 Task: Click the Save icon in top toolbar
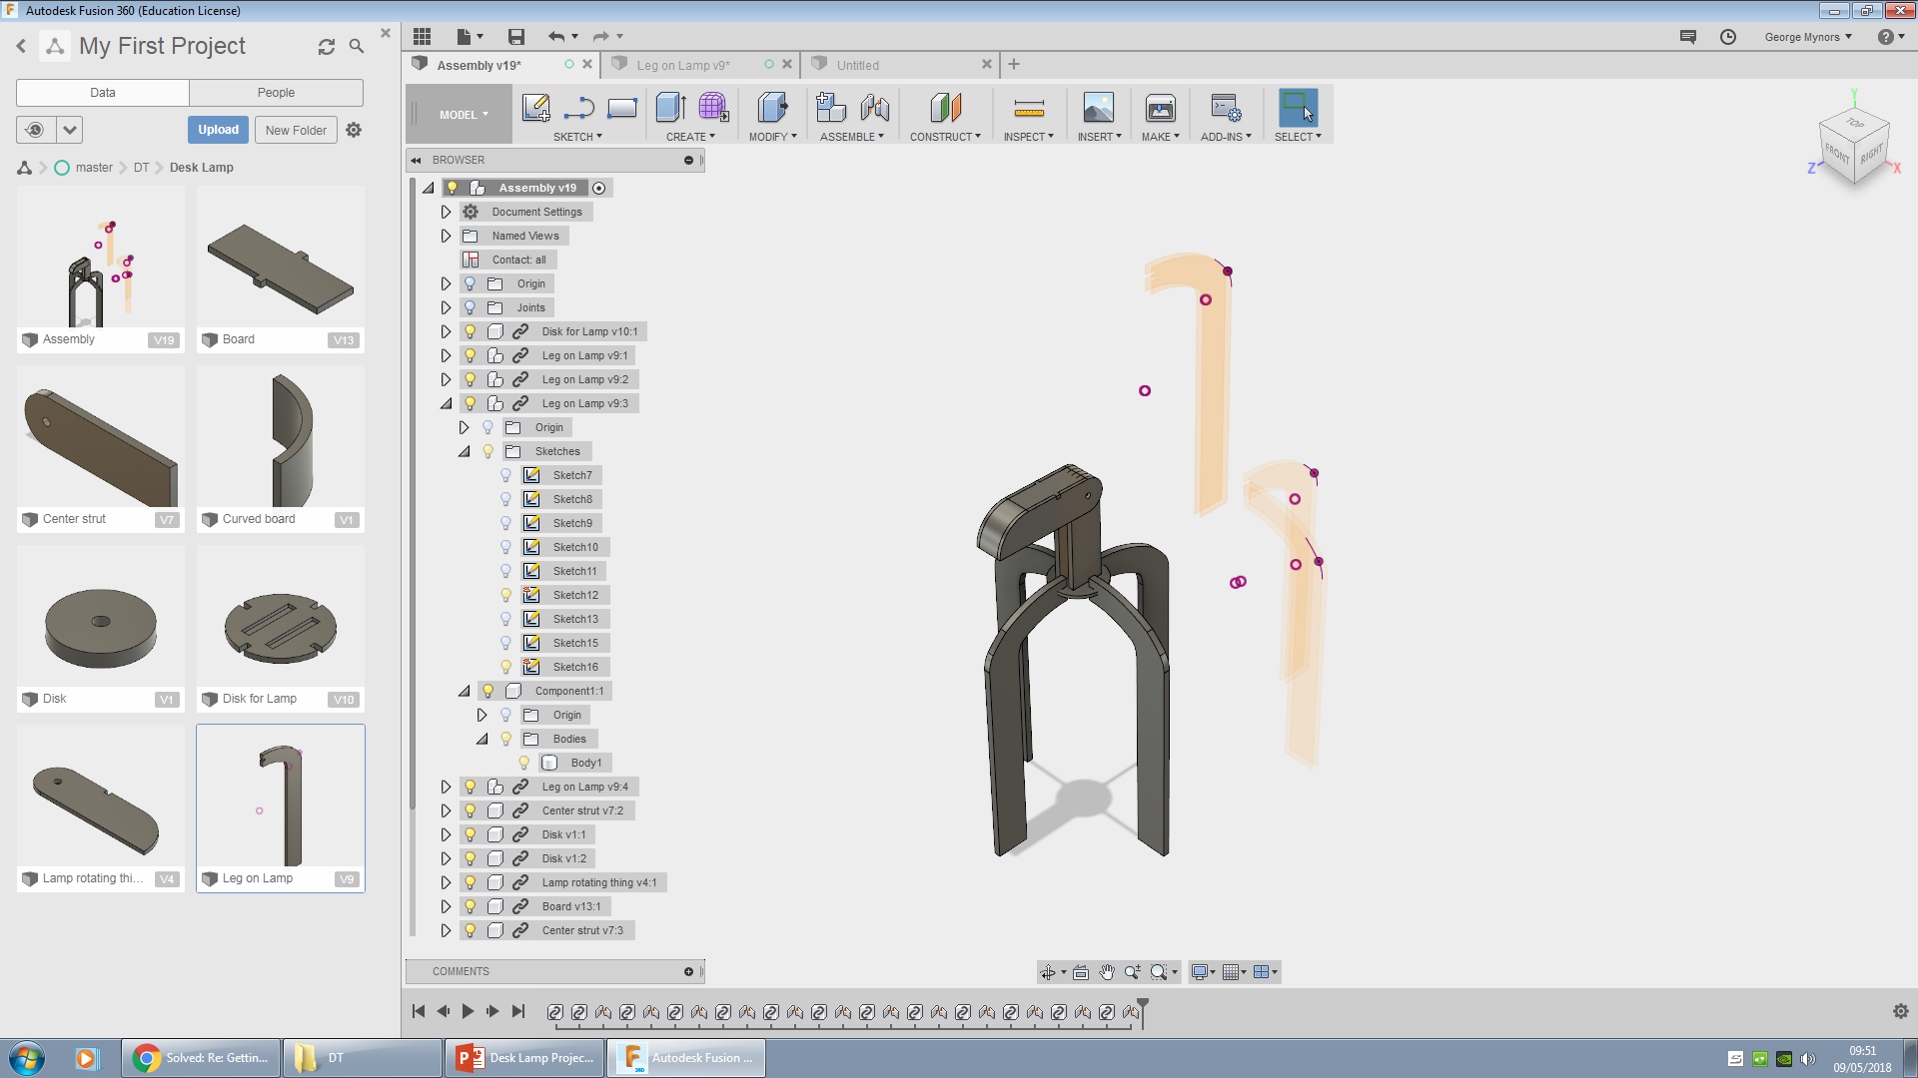tap(516, 37)
